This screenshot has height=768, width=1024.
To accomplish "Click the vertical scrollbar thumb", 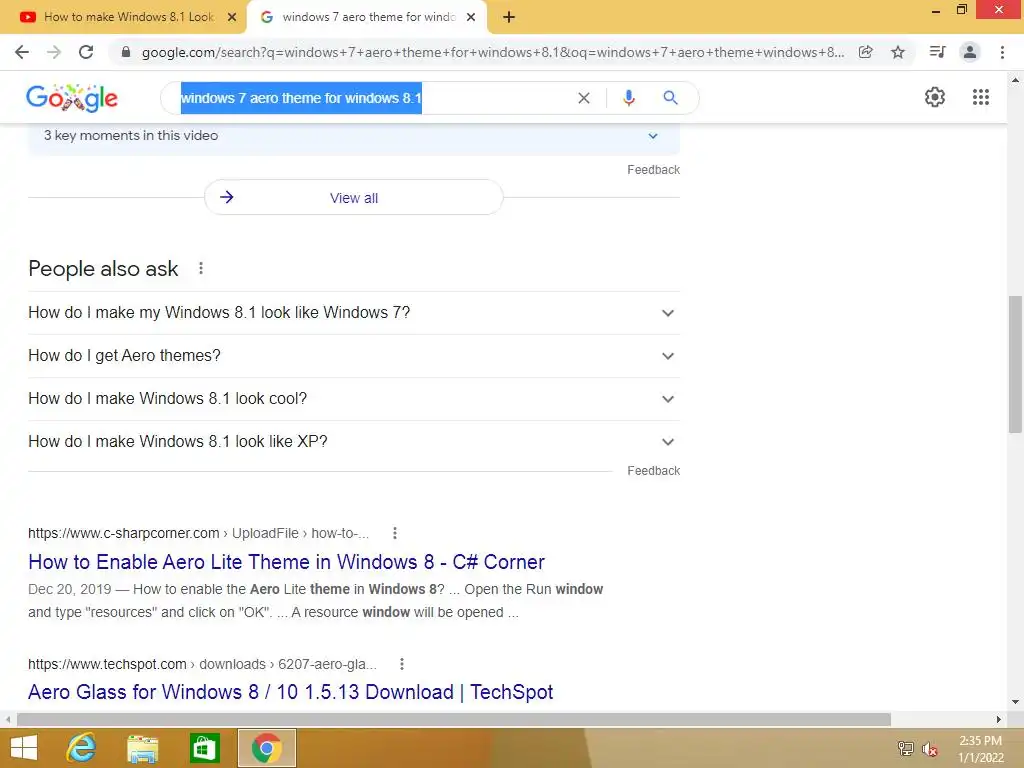I will pos(1015,364).
